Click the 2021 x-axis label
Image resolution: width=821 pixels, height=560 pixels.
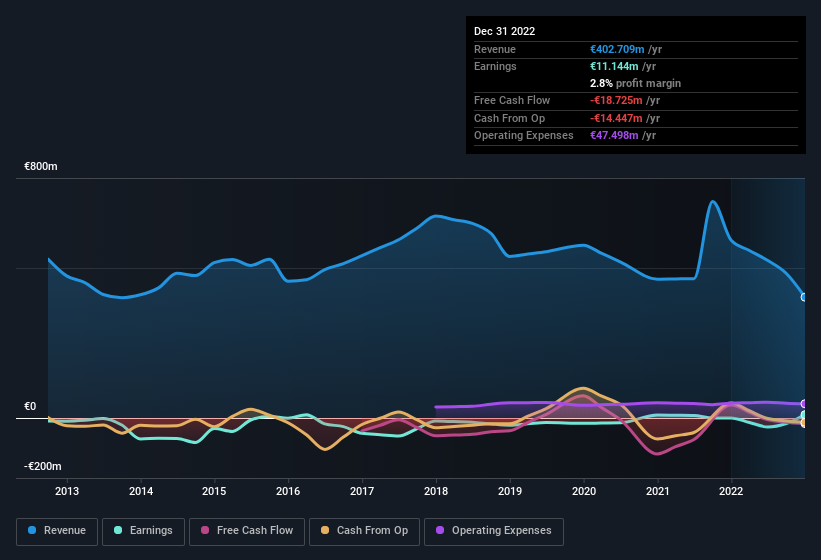pos(658,491)
